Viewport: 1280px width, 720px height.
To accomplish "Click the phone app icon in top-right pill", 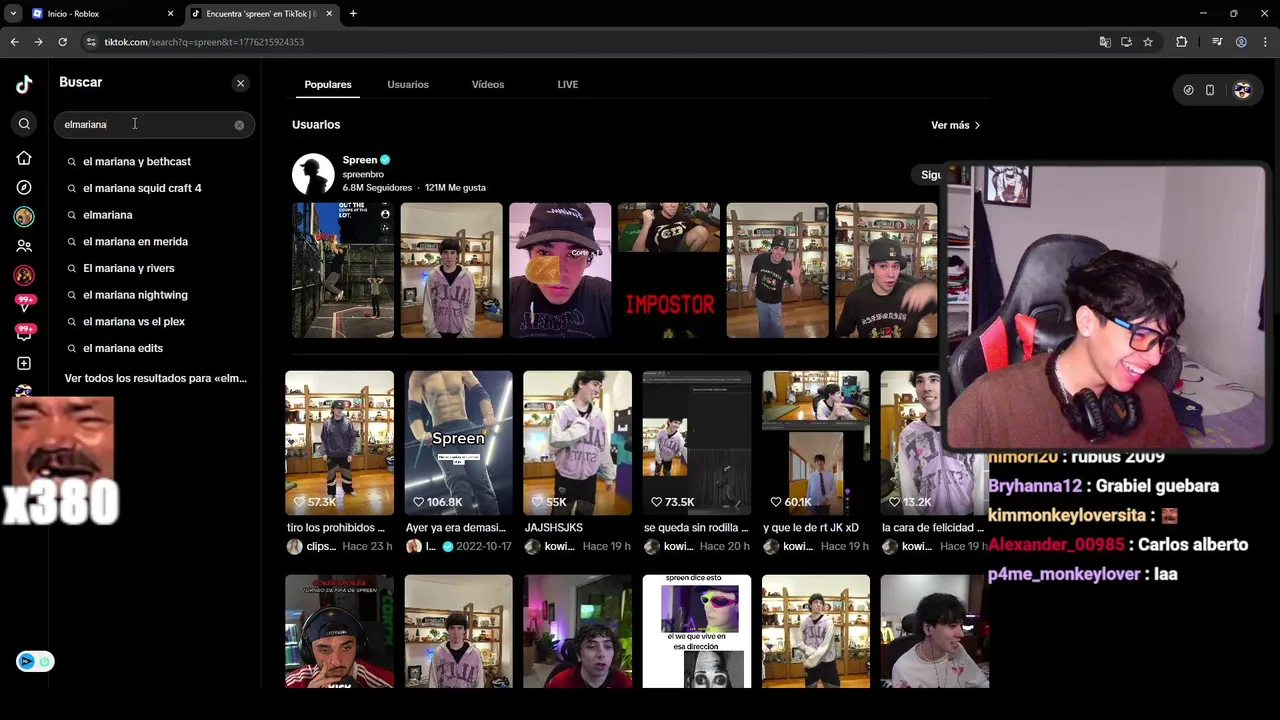I will click(1210, 90).
